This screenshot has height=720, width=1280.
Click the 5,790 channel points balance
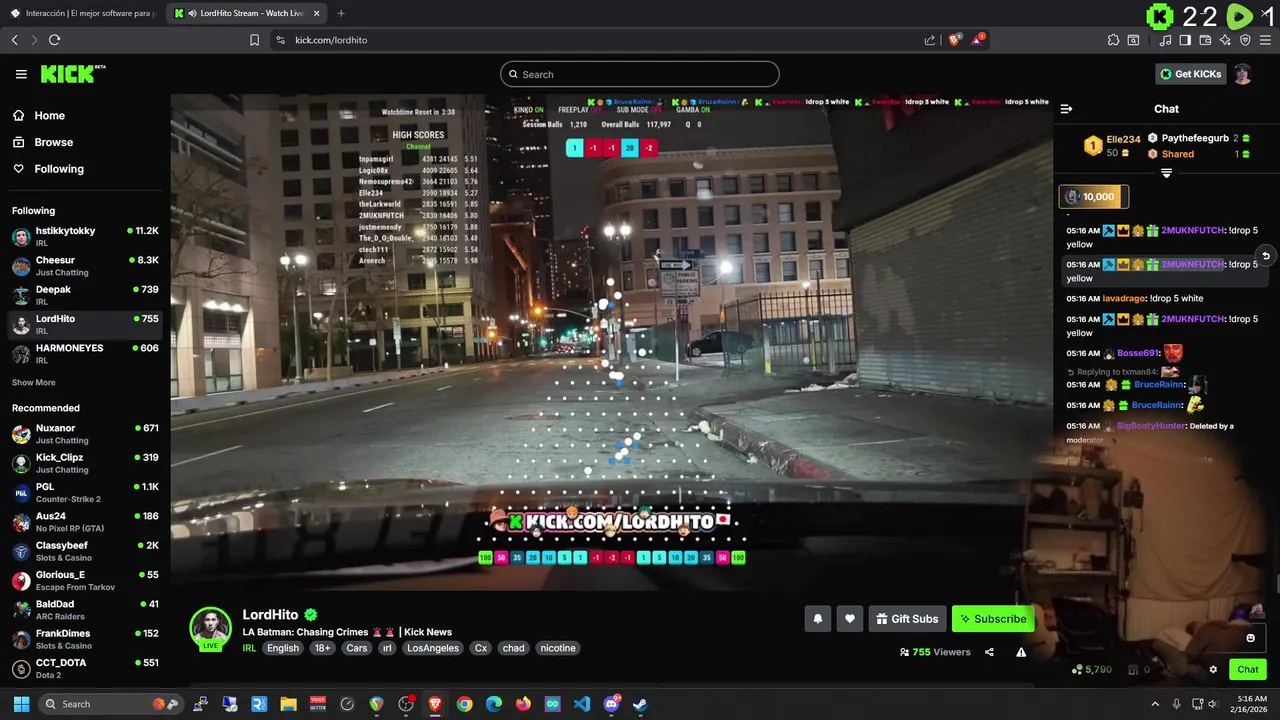(1093, 670)
